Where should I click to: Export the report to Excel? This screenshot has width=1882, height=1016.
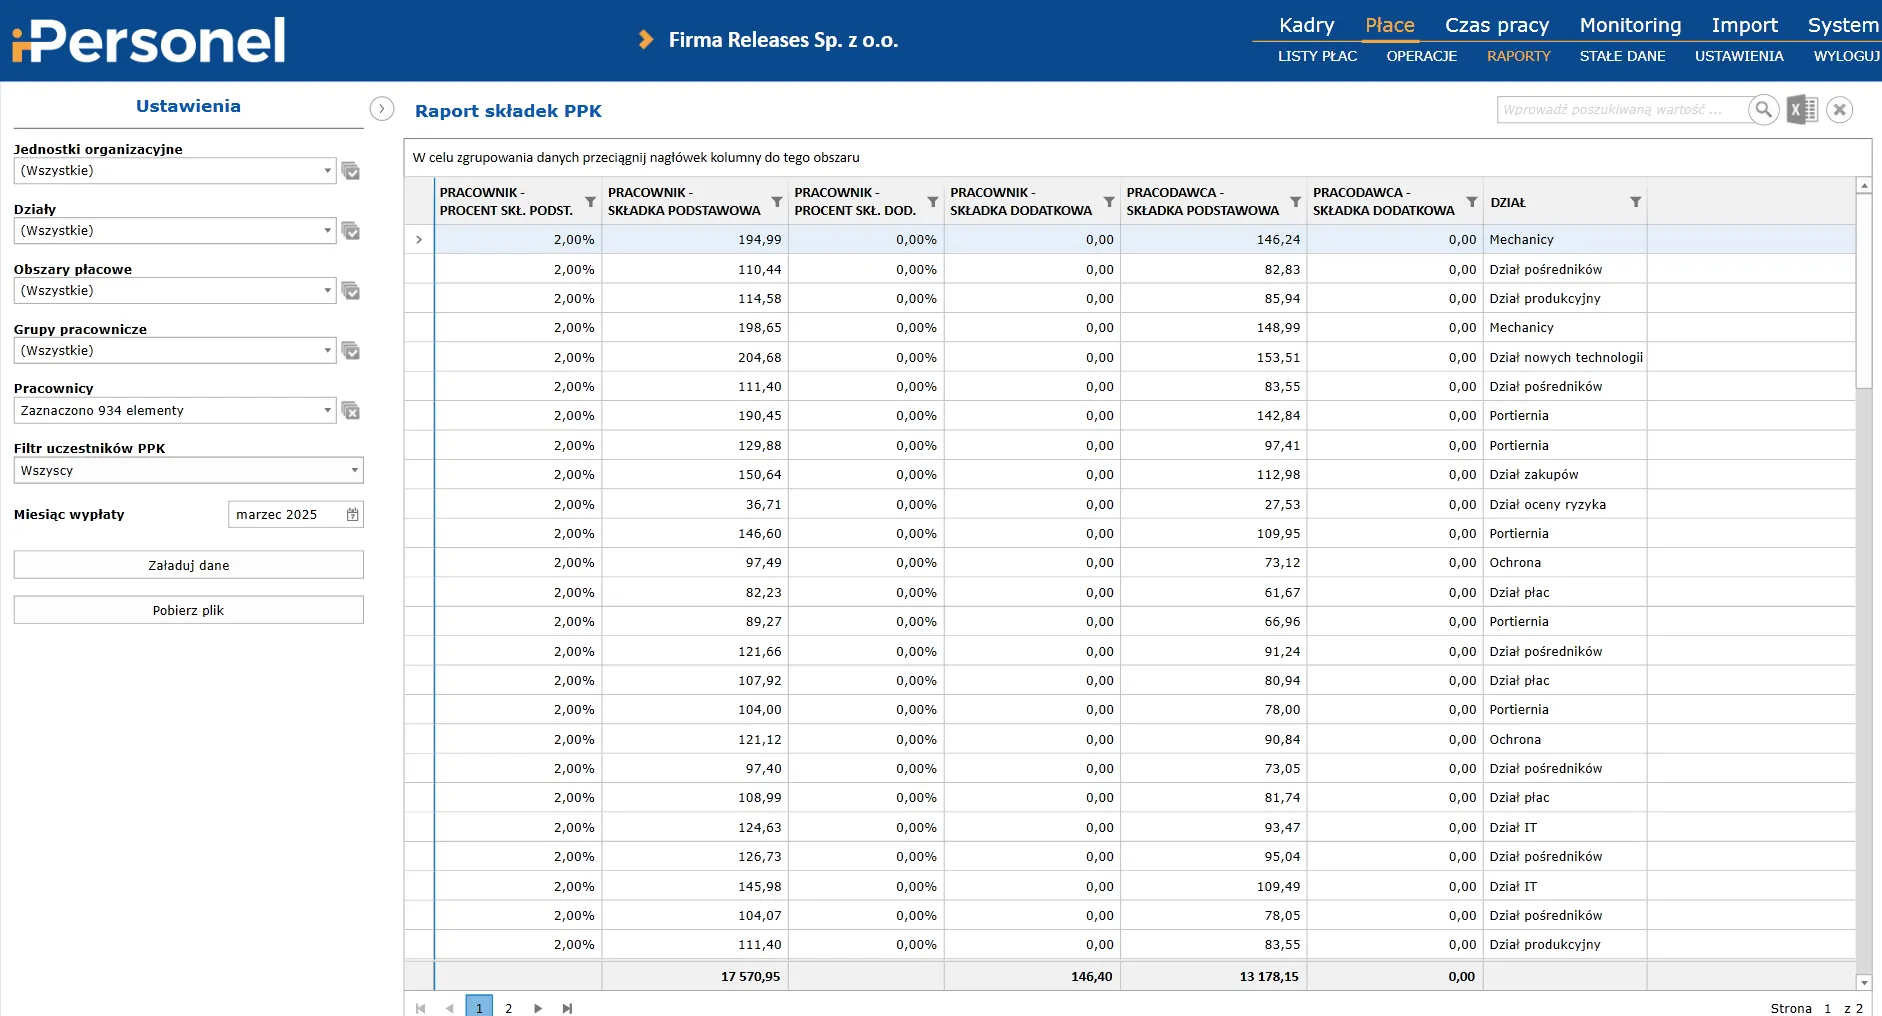pos(1802,110)
